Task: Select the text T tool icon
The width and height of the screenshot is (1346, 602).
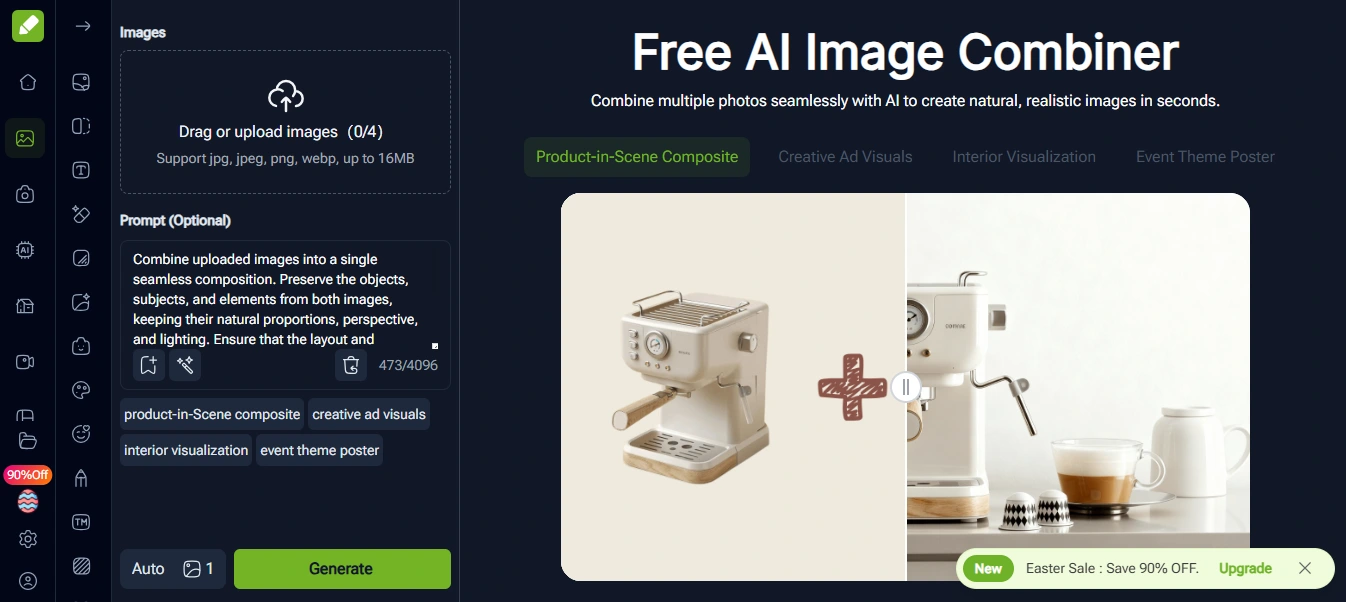Action: tap(82, 170)
